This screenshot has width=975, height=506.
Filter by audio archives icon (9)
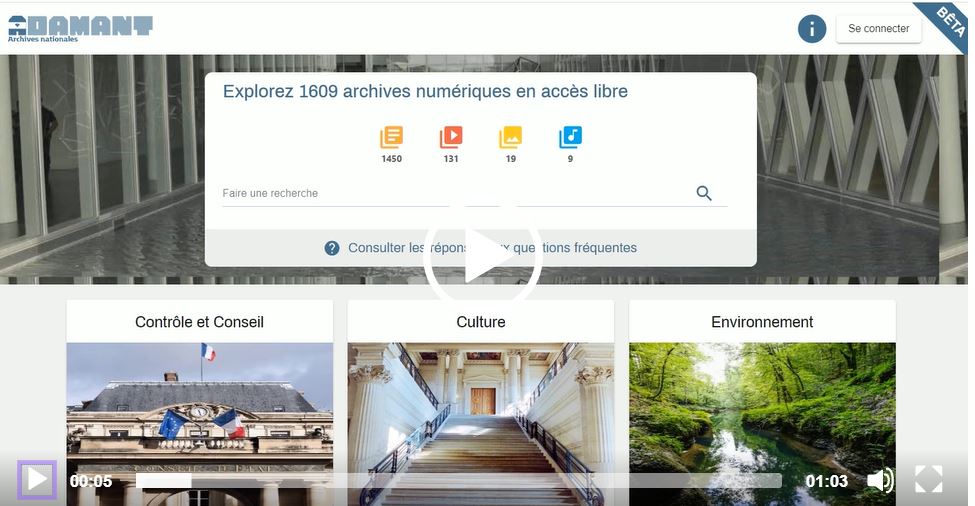pos(570,137)
